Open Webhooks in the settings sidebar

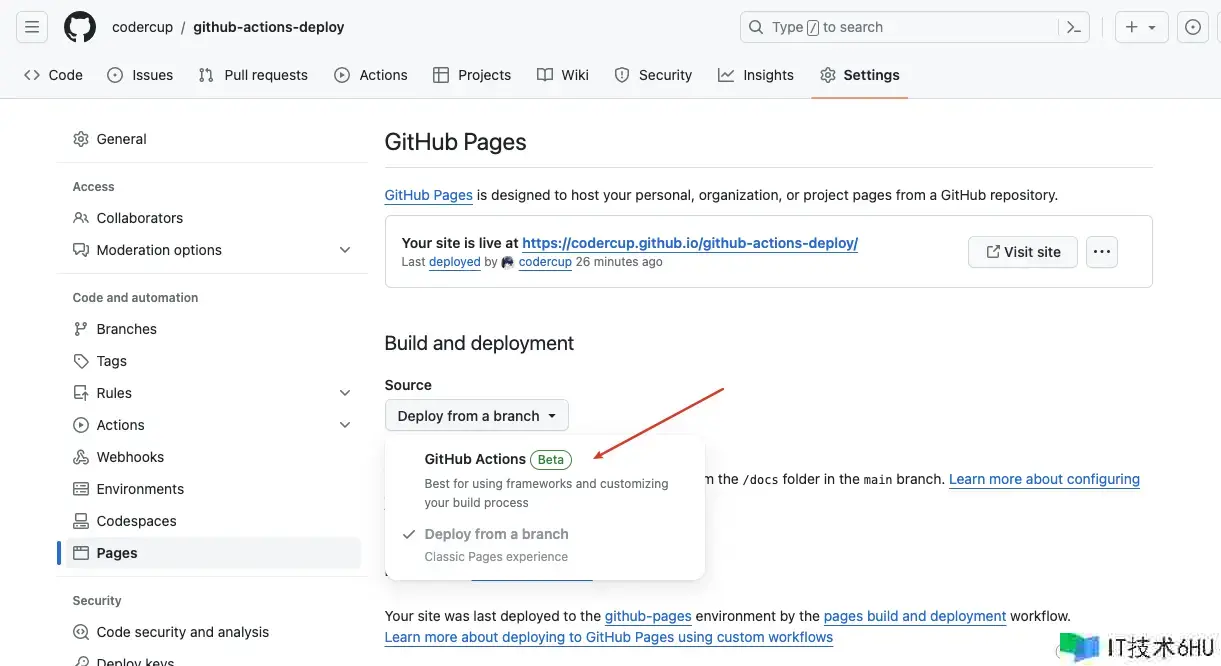click(x=130, y=457)
